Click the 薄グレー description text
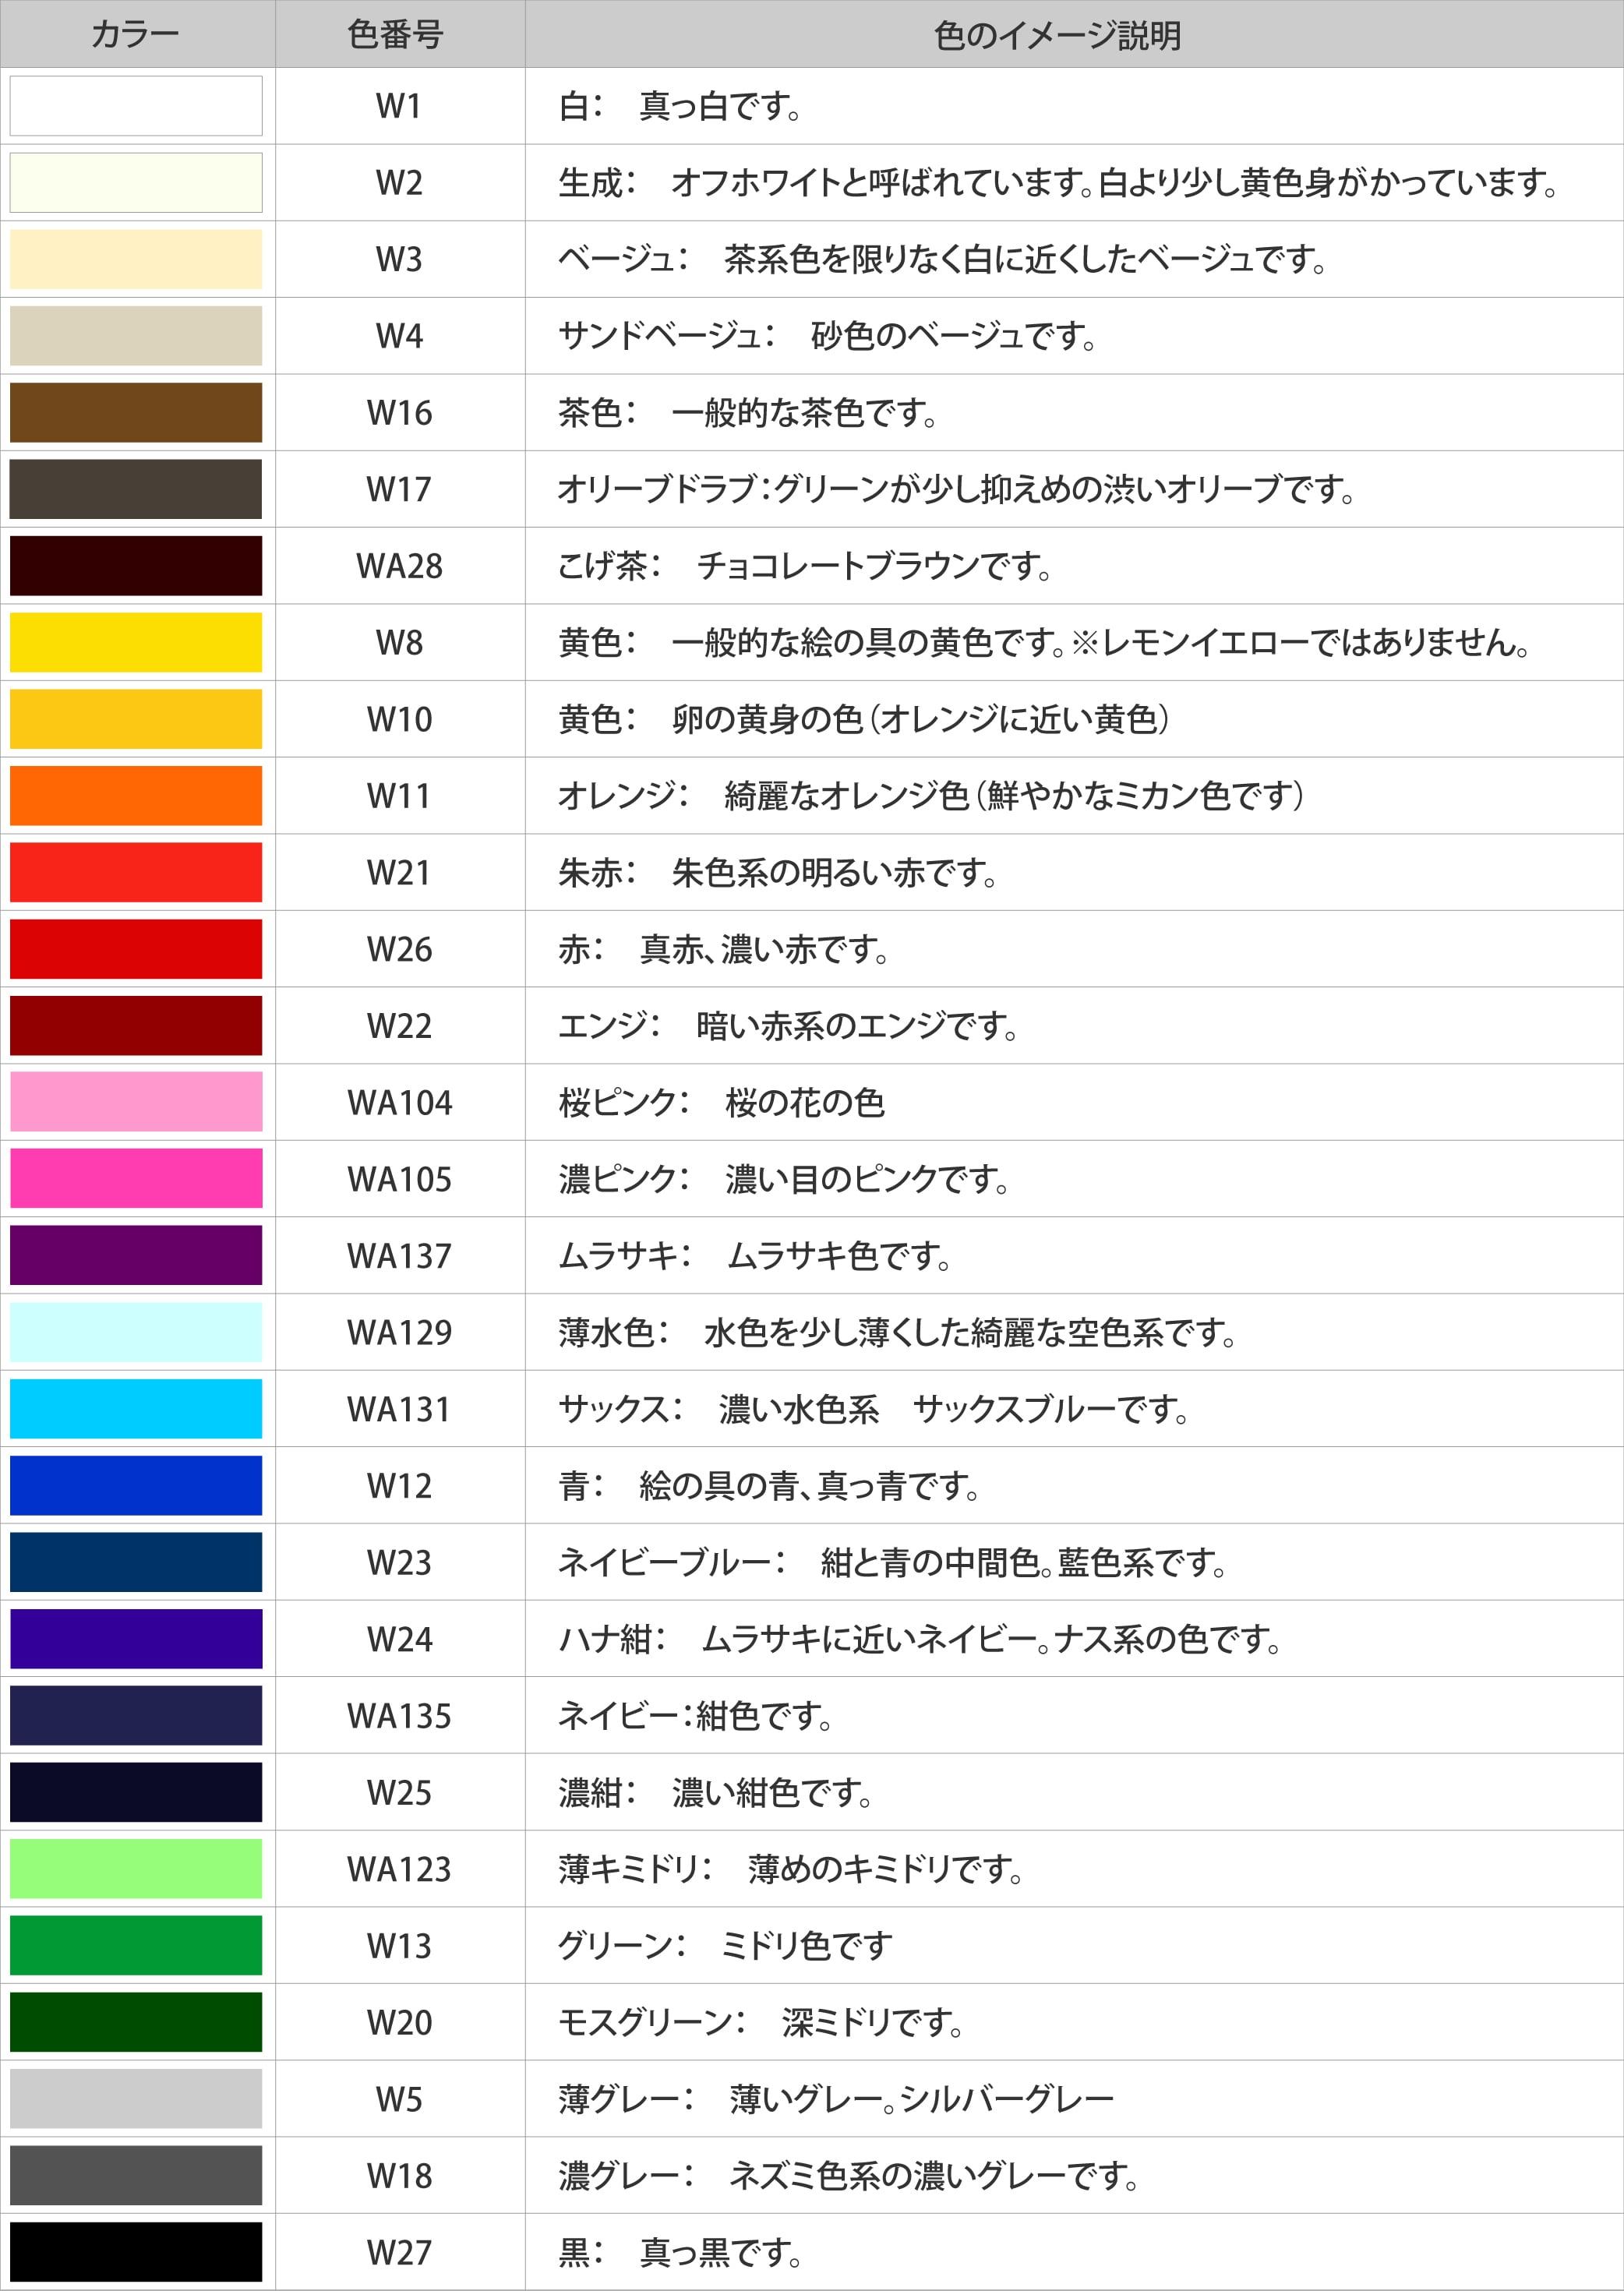The width and height of the screenshot is (1624, 2291). pos(836,2098)
